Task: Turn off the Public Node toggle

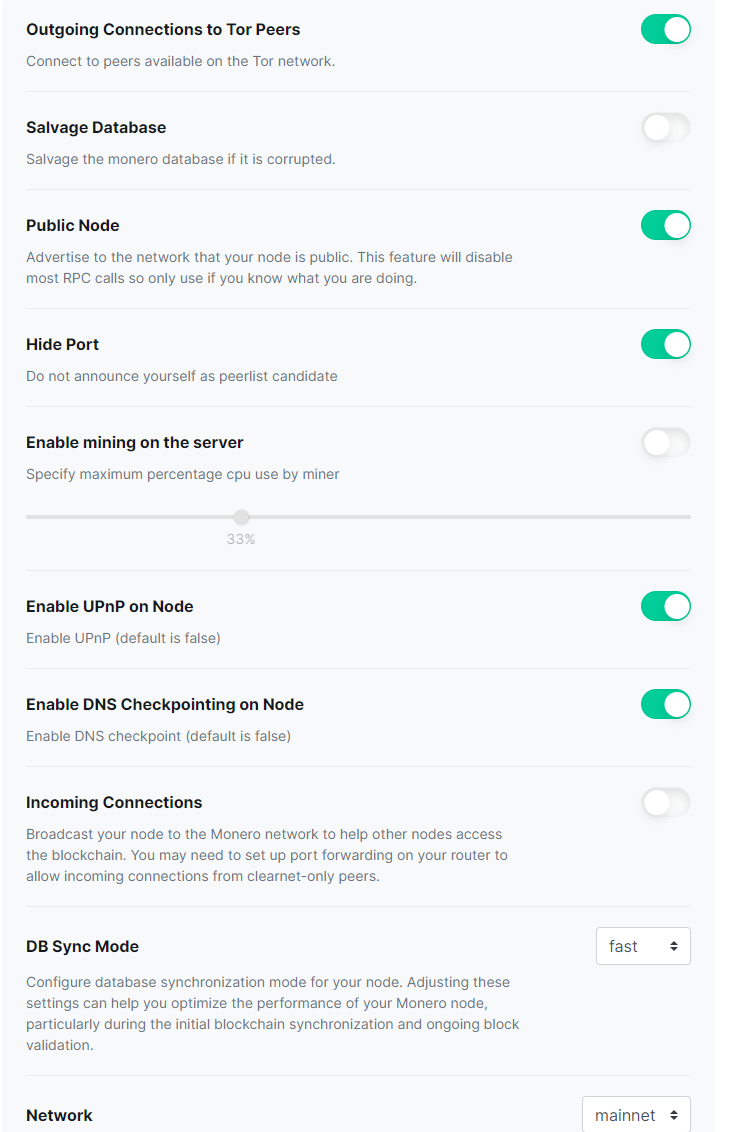Action: 665,225
